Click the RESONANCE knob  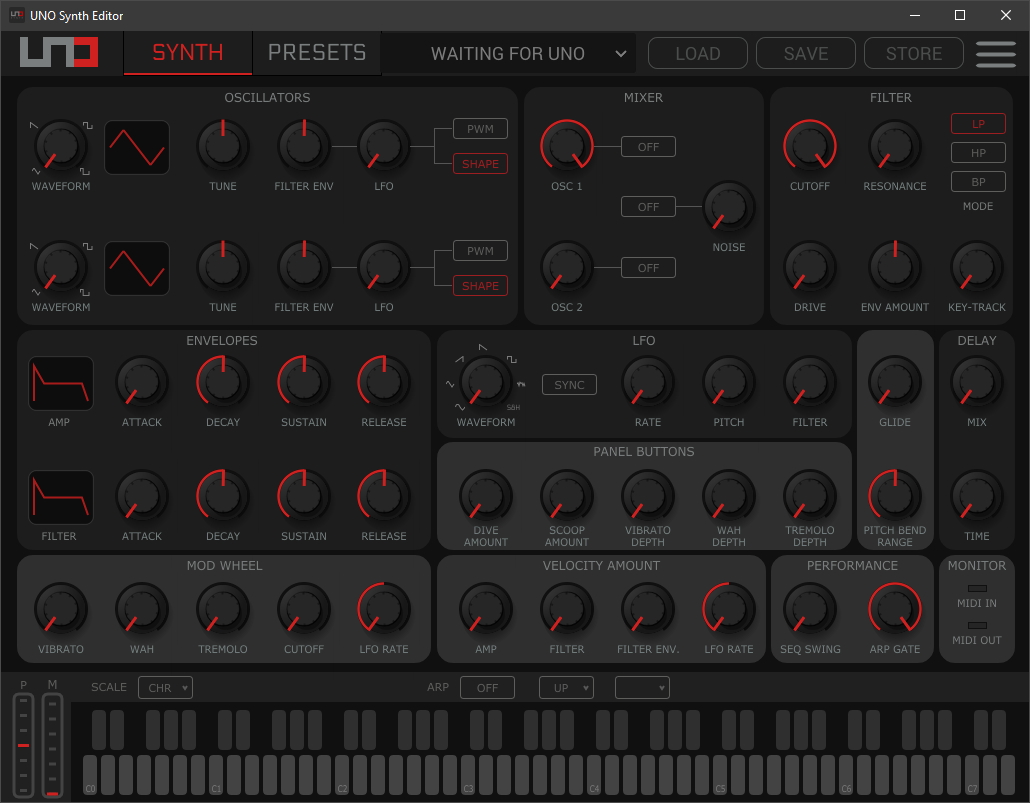pyautogui.click(x=895, y=147)
